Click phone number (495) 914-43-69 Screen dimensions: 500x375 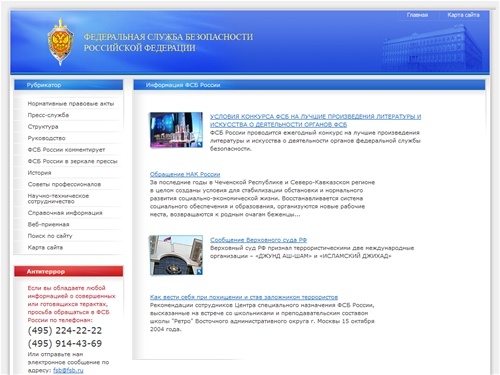(65, 344)
